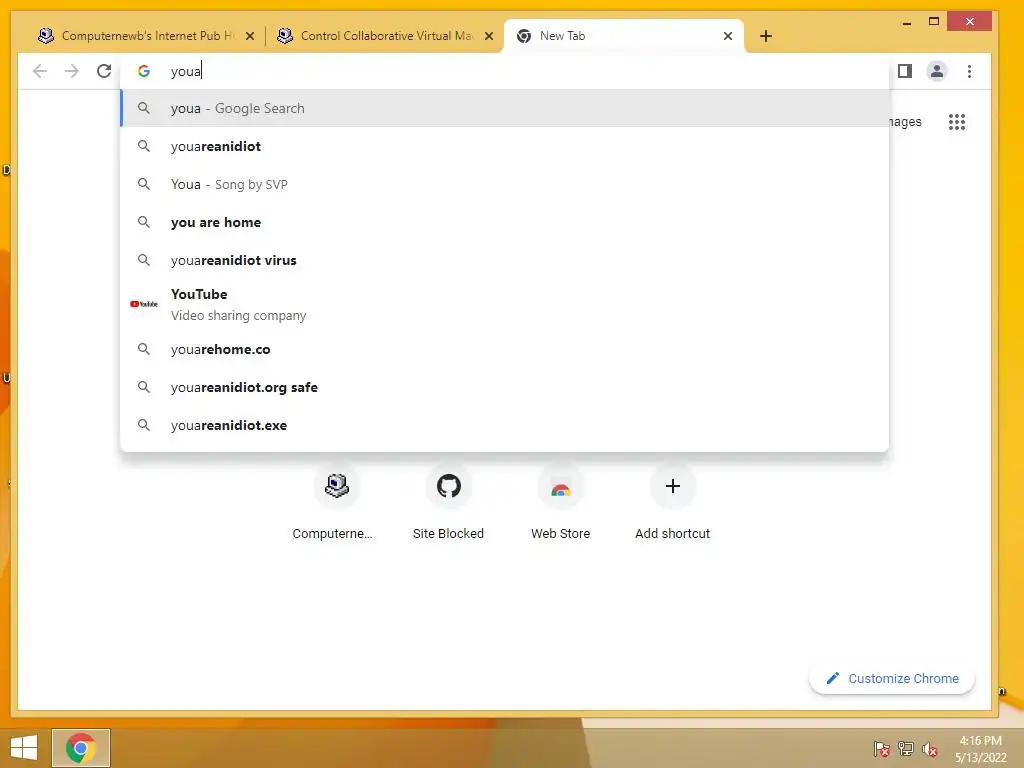The image size is (1024, 768).
Task: Click the browser forward arrow
Action: pyautogui.click(x=72, y=71)
